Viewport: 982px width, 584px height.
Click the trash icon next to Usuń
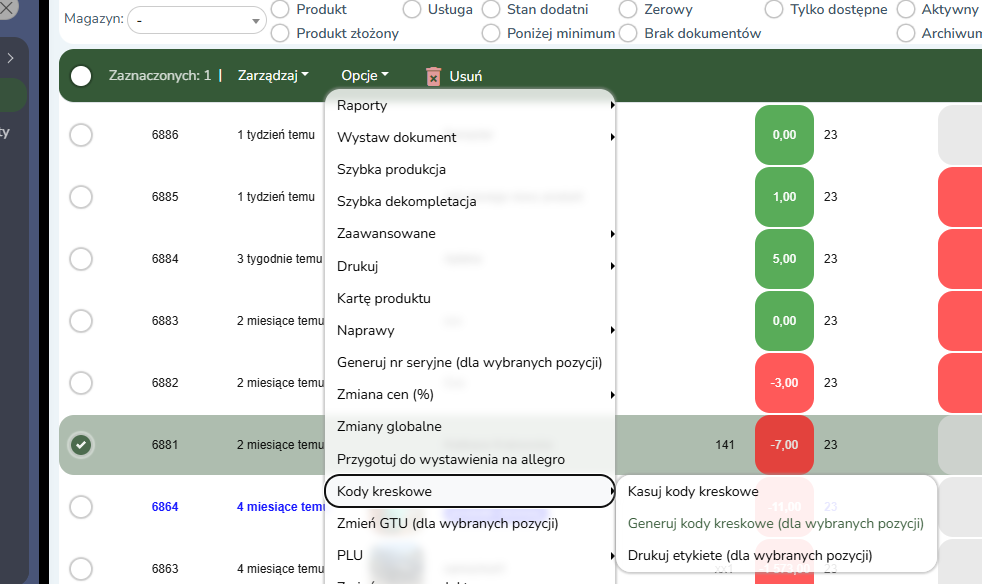coord(433,76)
